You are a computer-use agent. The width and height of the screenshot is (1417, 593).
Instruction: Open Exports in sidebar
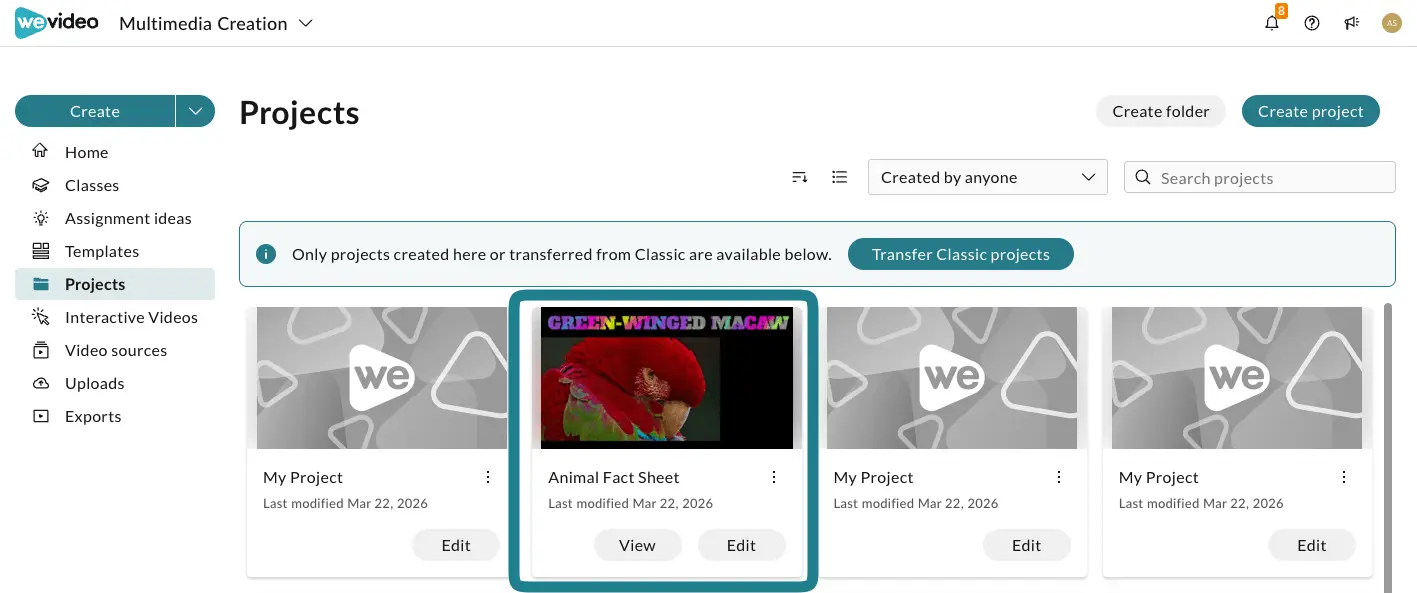tap(115, 416)
